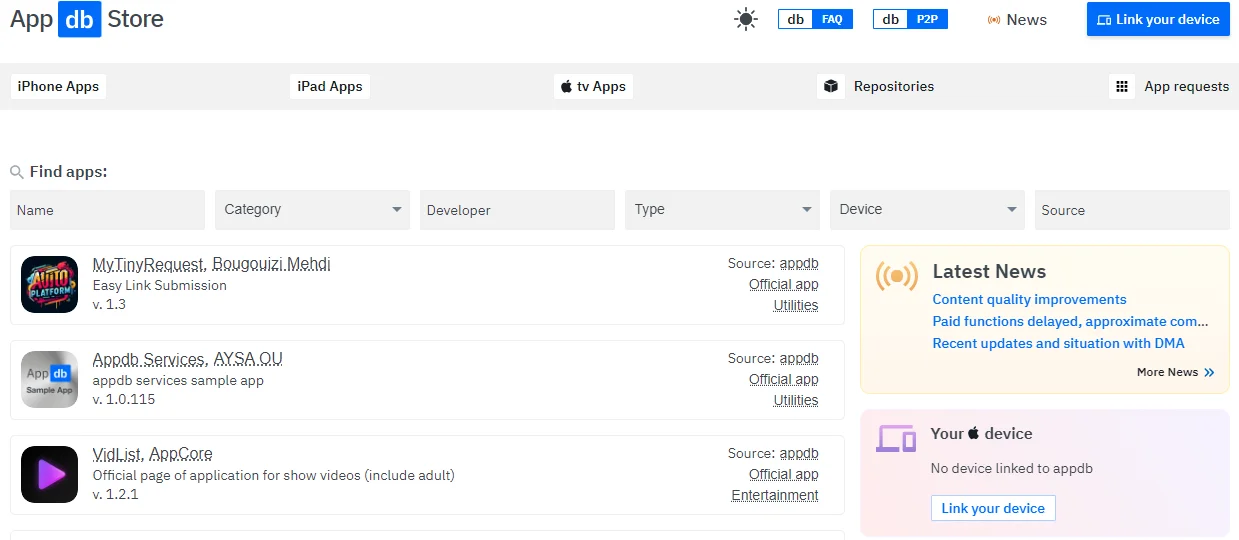The width and height of the screenshot is (1239, 540).
Task: Open MyTinyRequest app icon
Action: tap(49, 284)
